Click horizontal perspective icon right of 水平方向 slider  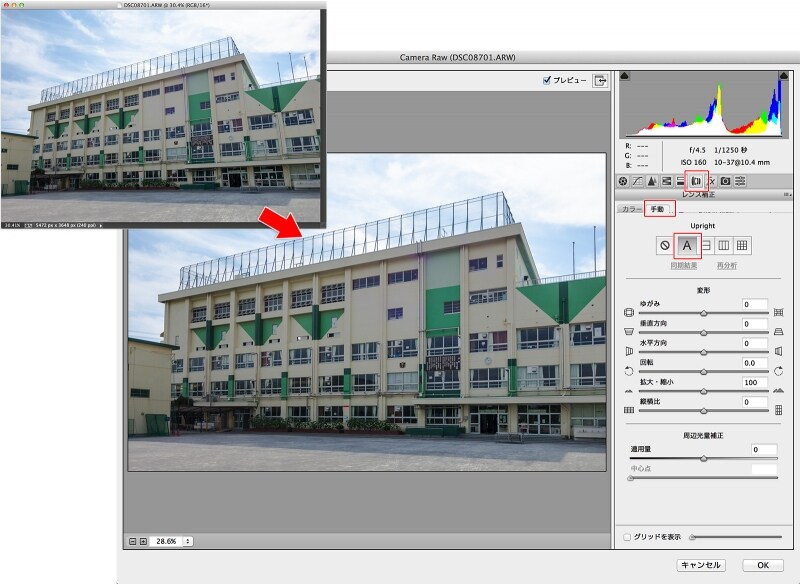coord(779,351)
